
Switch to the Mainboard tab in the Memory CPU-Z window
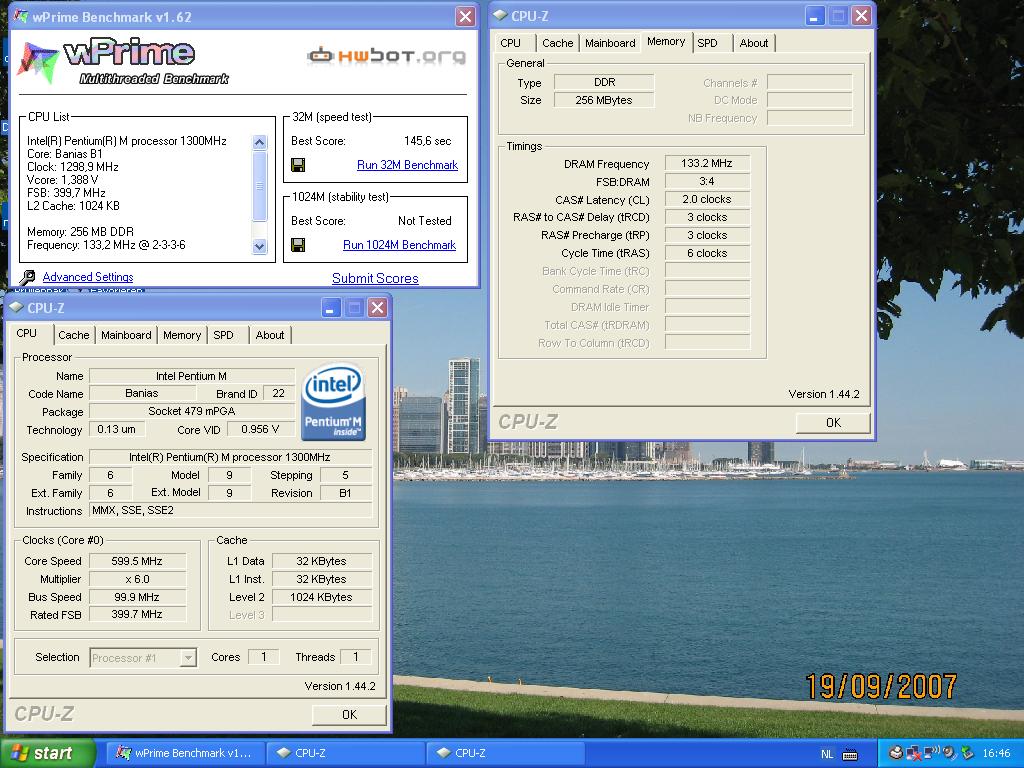pos(610,43)
